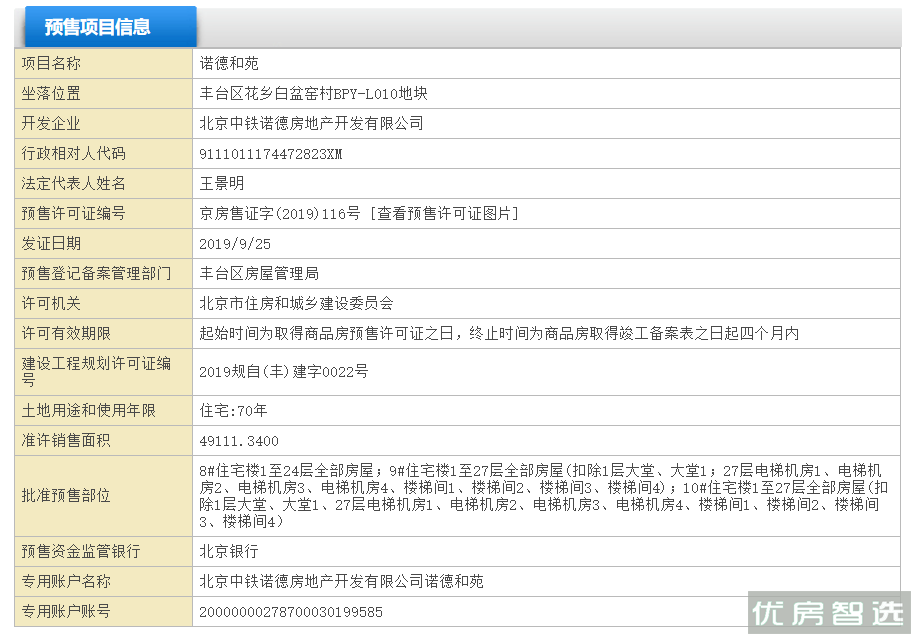911x634 pixels.
Task: Click the developer name 北京中铁诺德房地产开发有限公司
Action: (311, 123)
